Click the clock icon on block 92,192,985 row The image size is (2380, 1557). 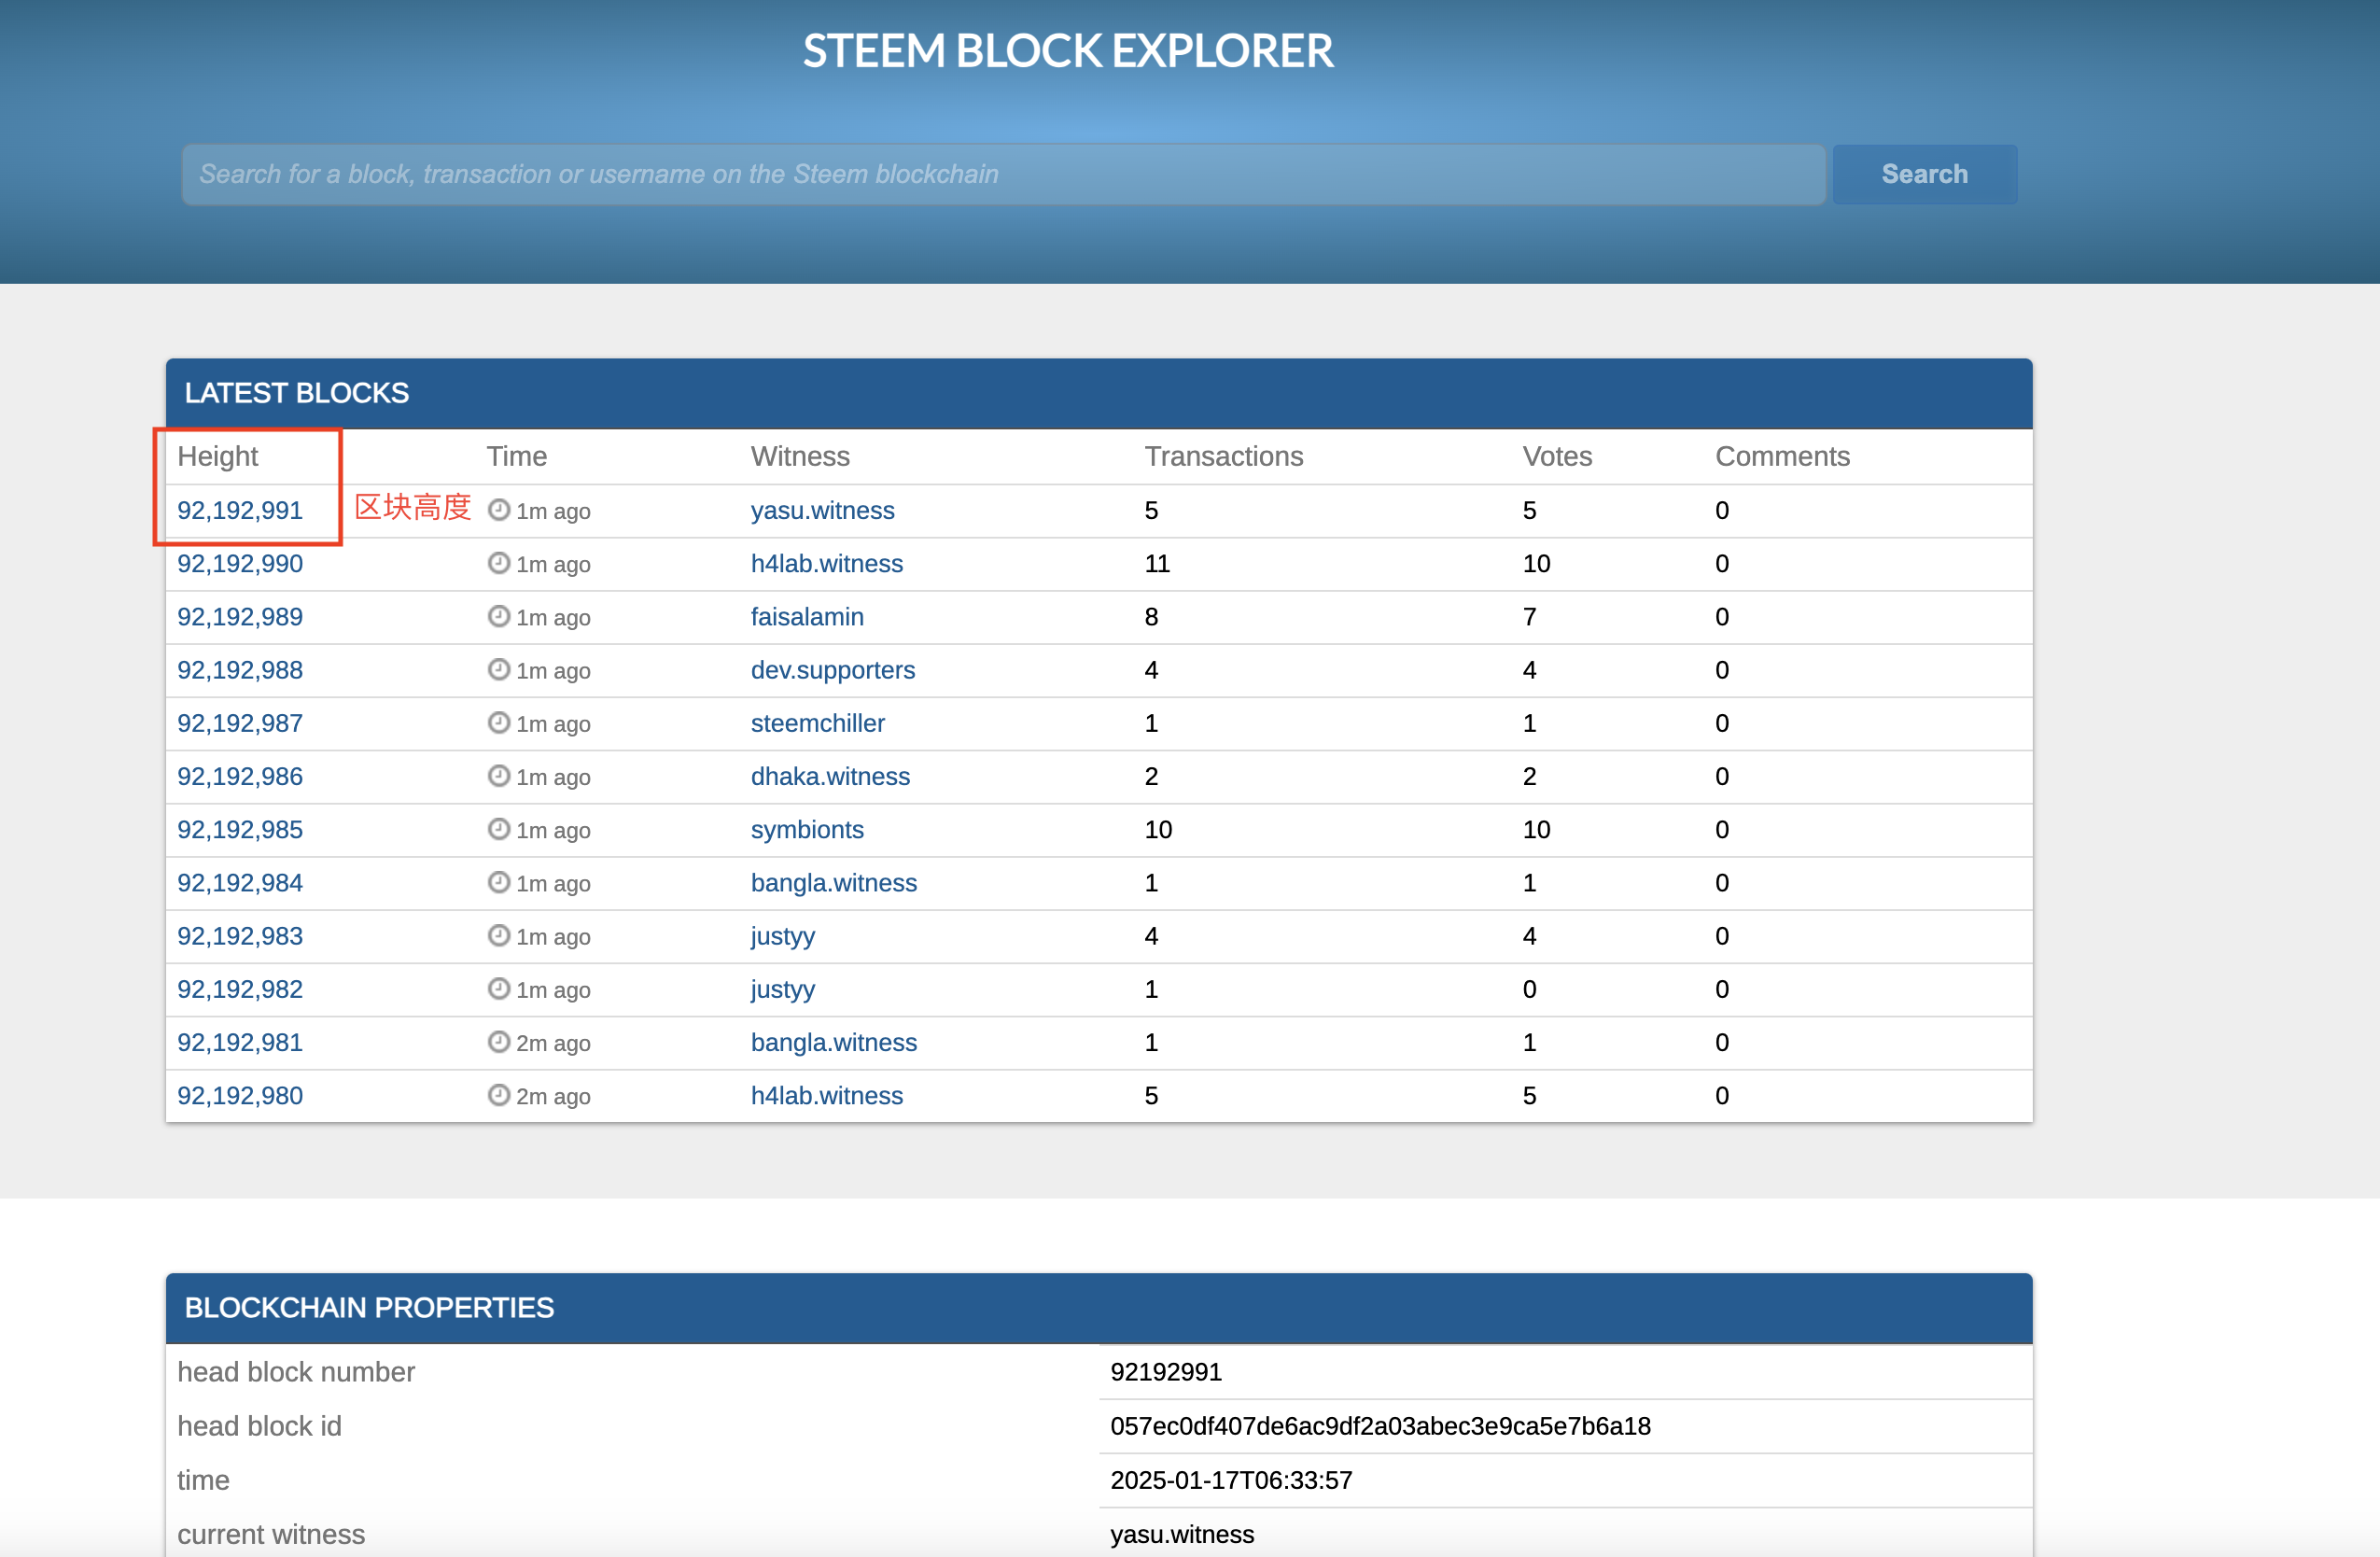click(499, 828)
